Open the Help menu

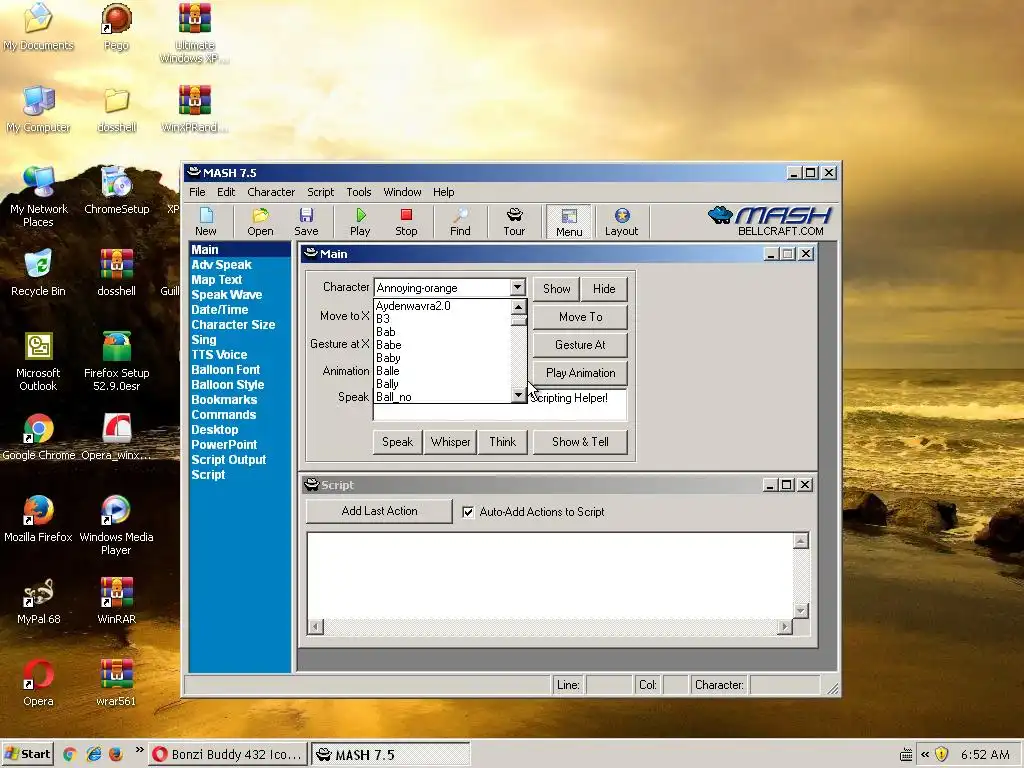(x=443, y=192)
